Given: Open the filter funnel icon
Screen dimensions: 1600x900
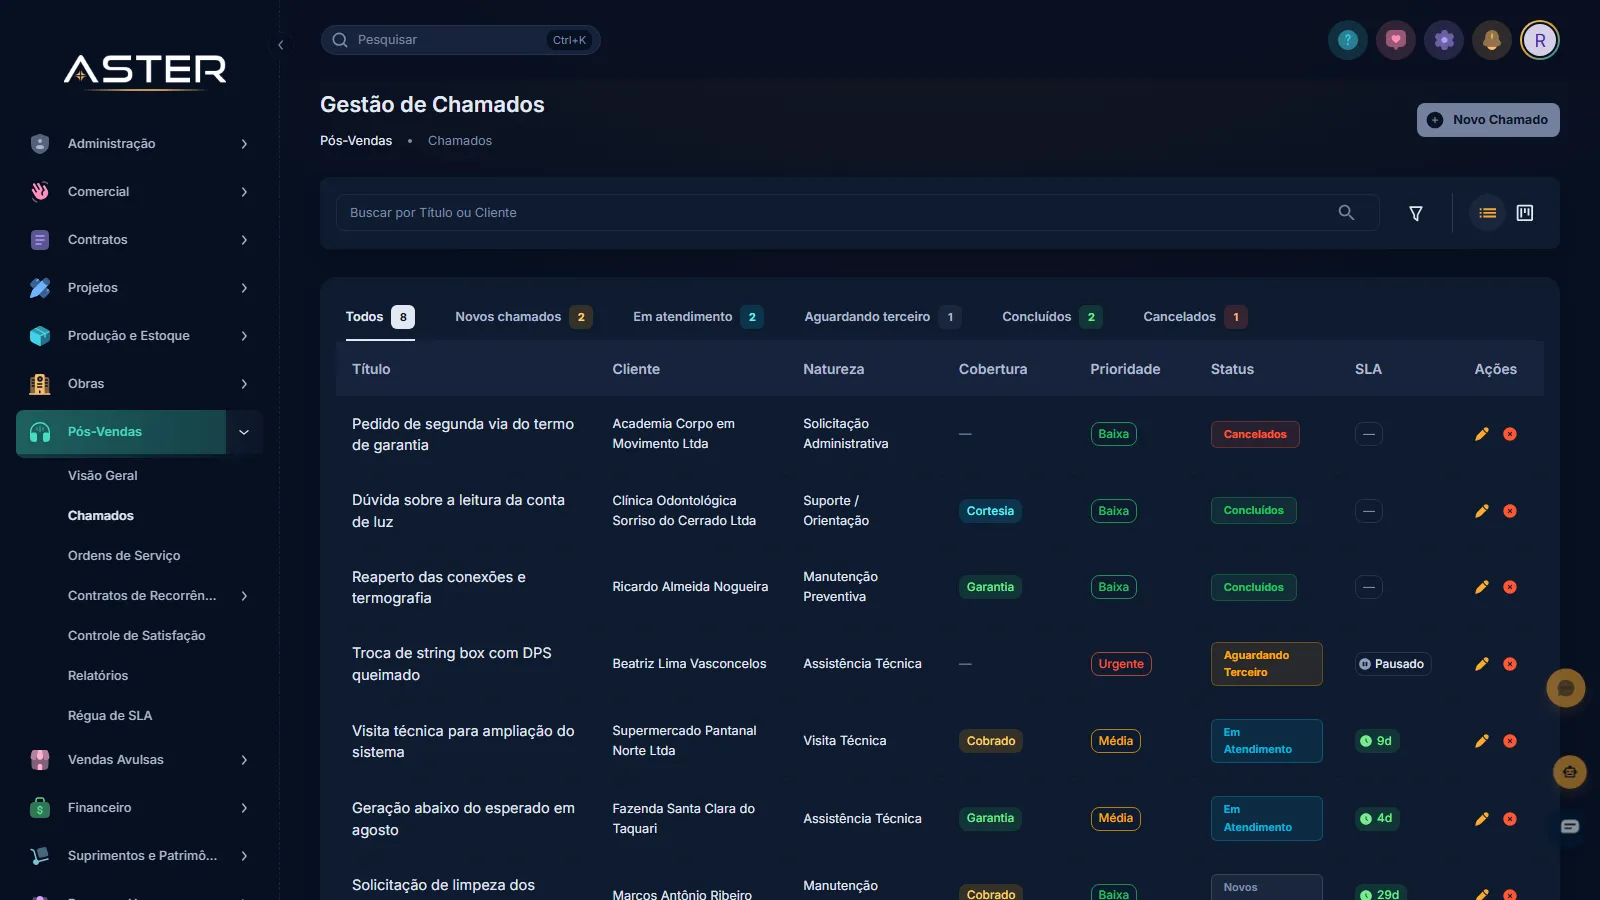Looking at the screenshot, I should [x=1416, y=213].
